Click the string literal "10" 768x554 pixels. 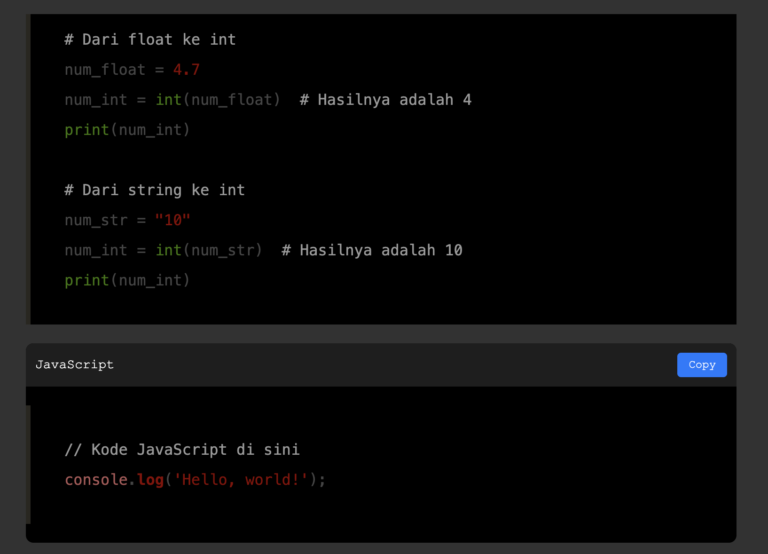[x=172, y=220]
